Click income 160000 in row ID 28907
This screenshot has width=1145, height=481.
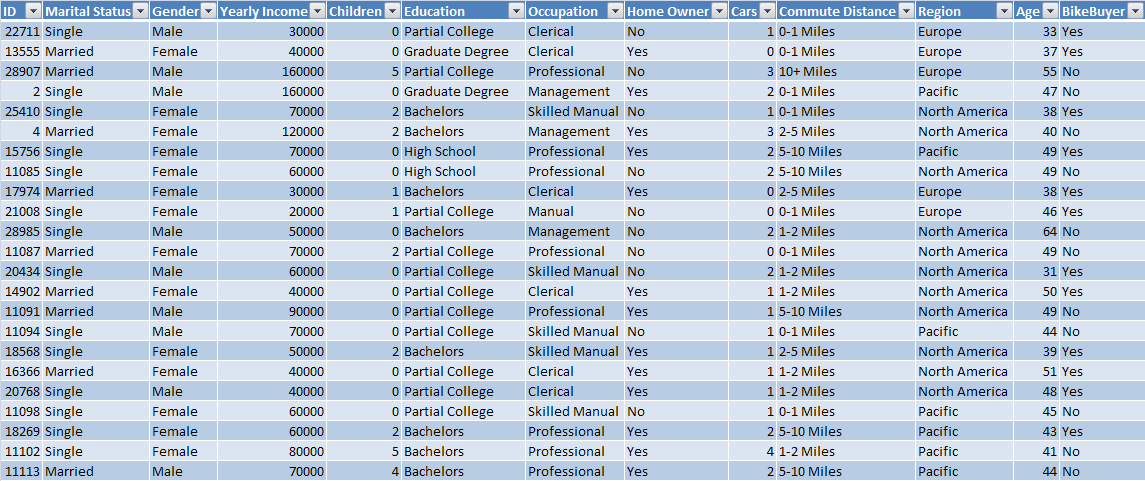tap(272, 72)
